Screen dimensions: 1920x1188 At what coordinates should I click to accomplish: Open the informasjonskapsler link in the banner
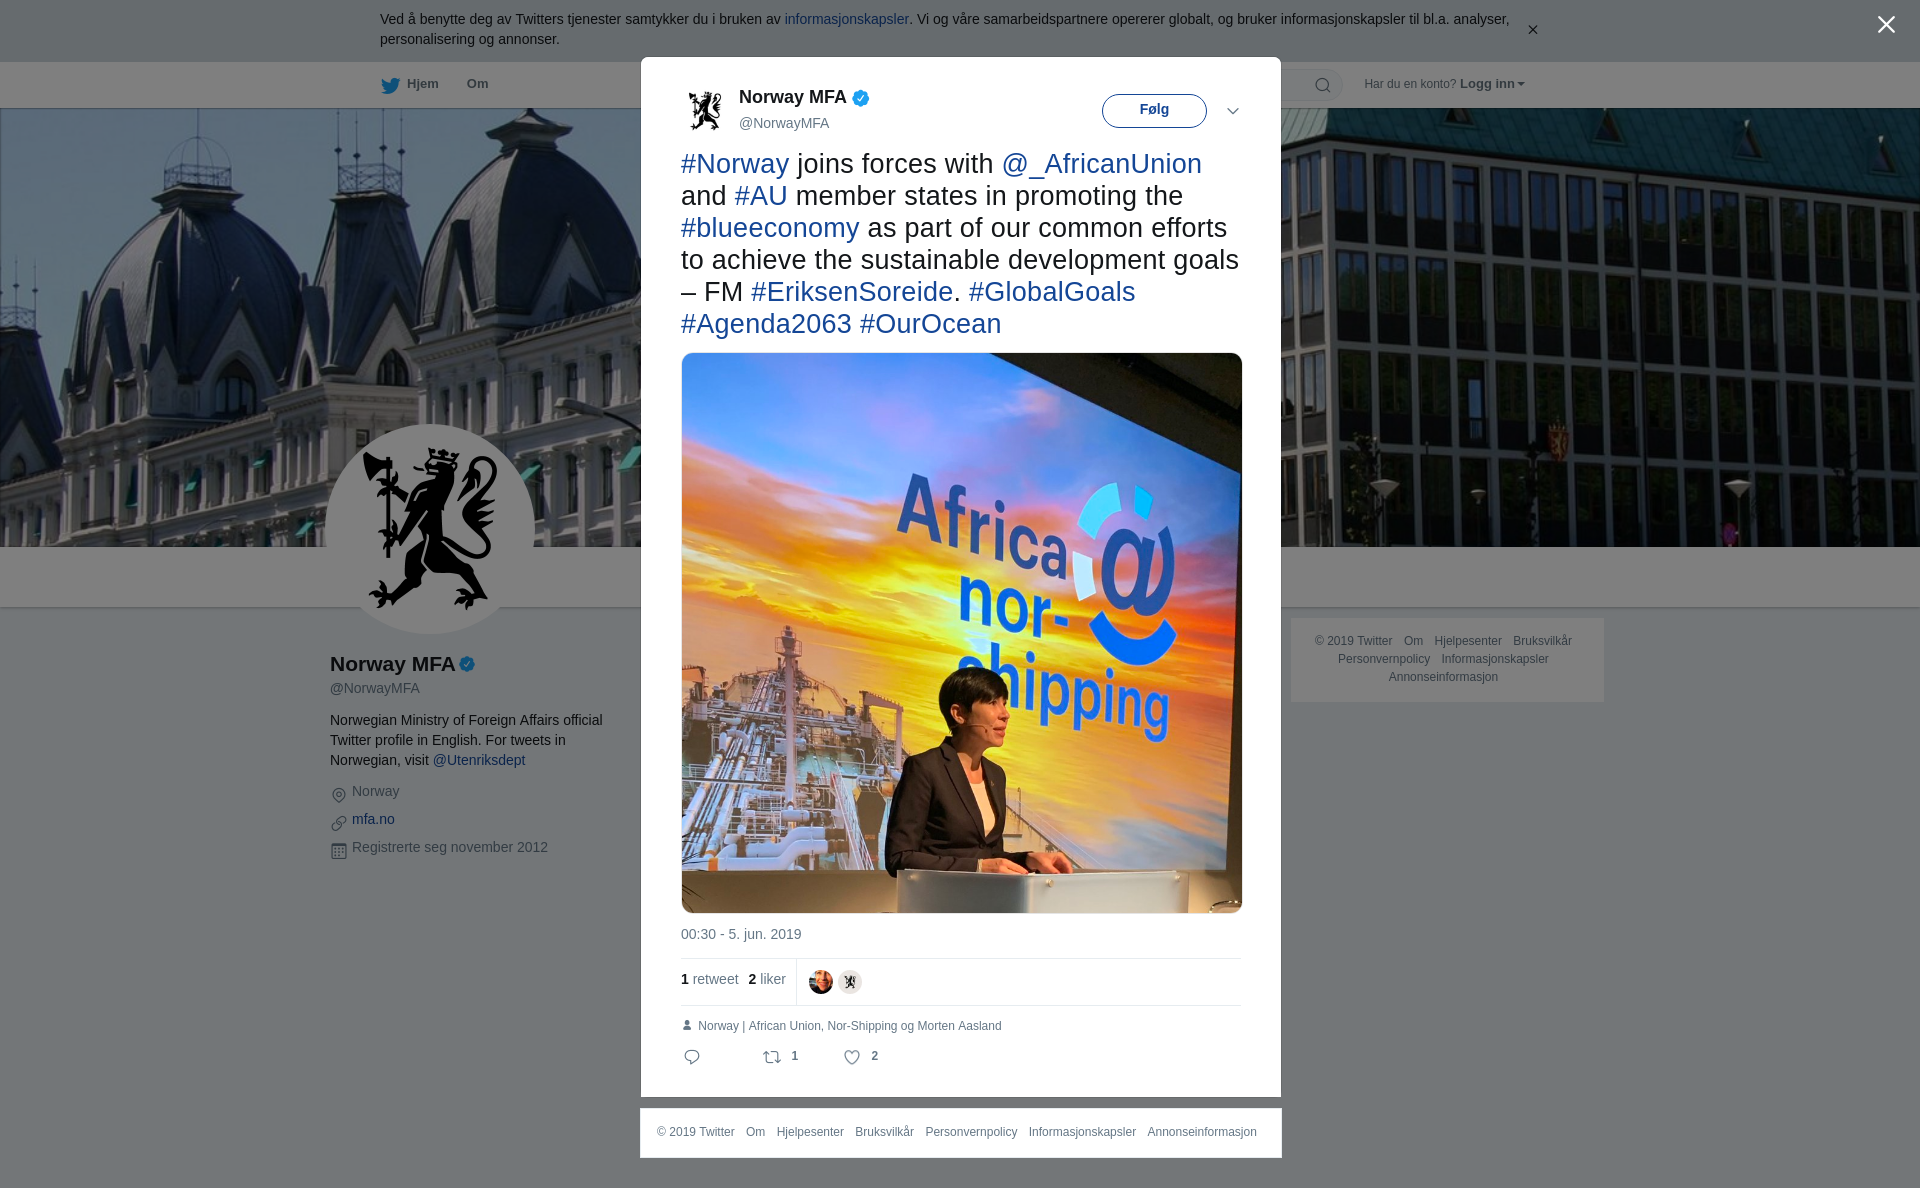pyautogui.click(x=846, y=19)
